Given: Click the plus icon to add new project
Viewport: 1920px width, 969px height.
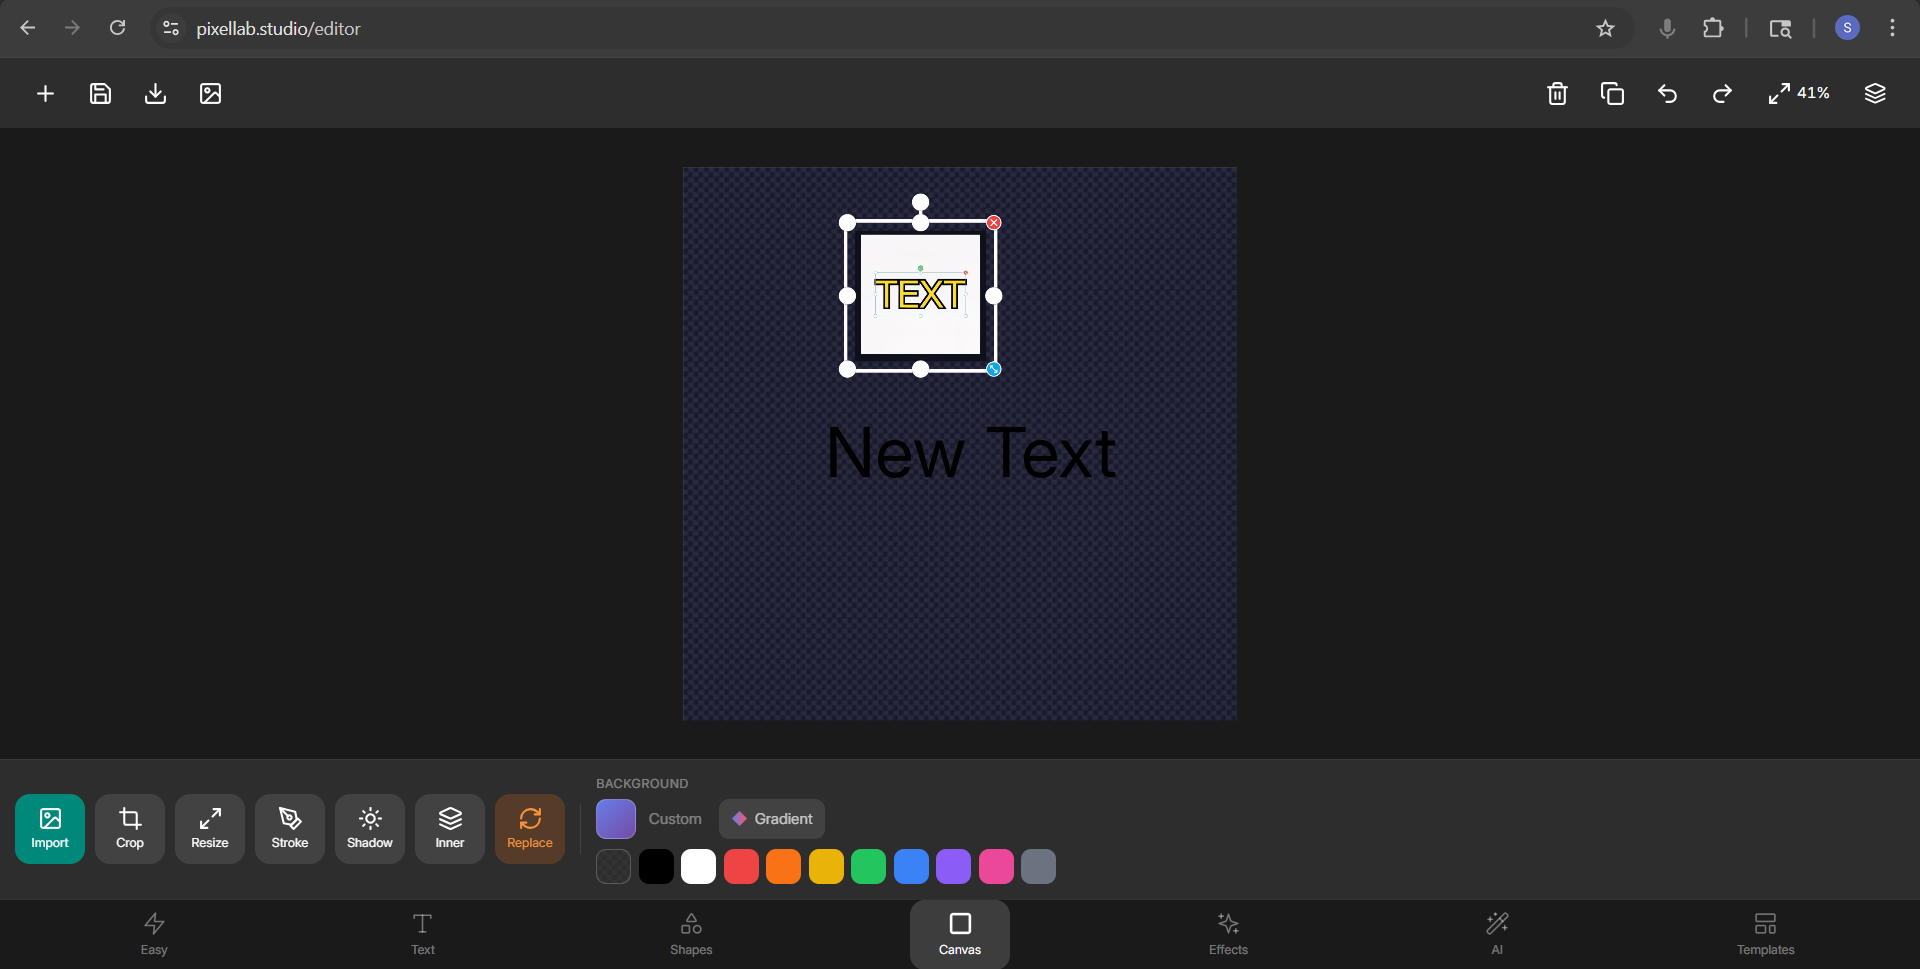Looking at the screenshot, I should tap(45, 94).
